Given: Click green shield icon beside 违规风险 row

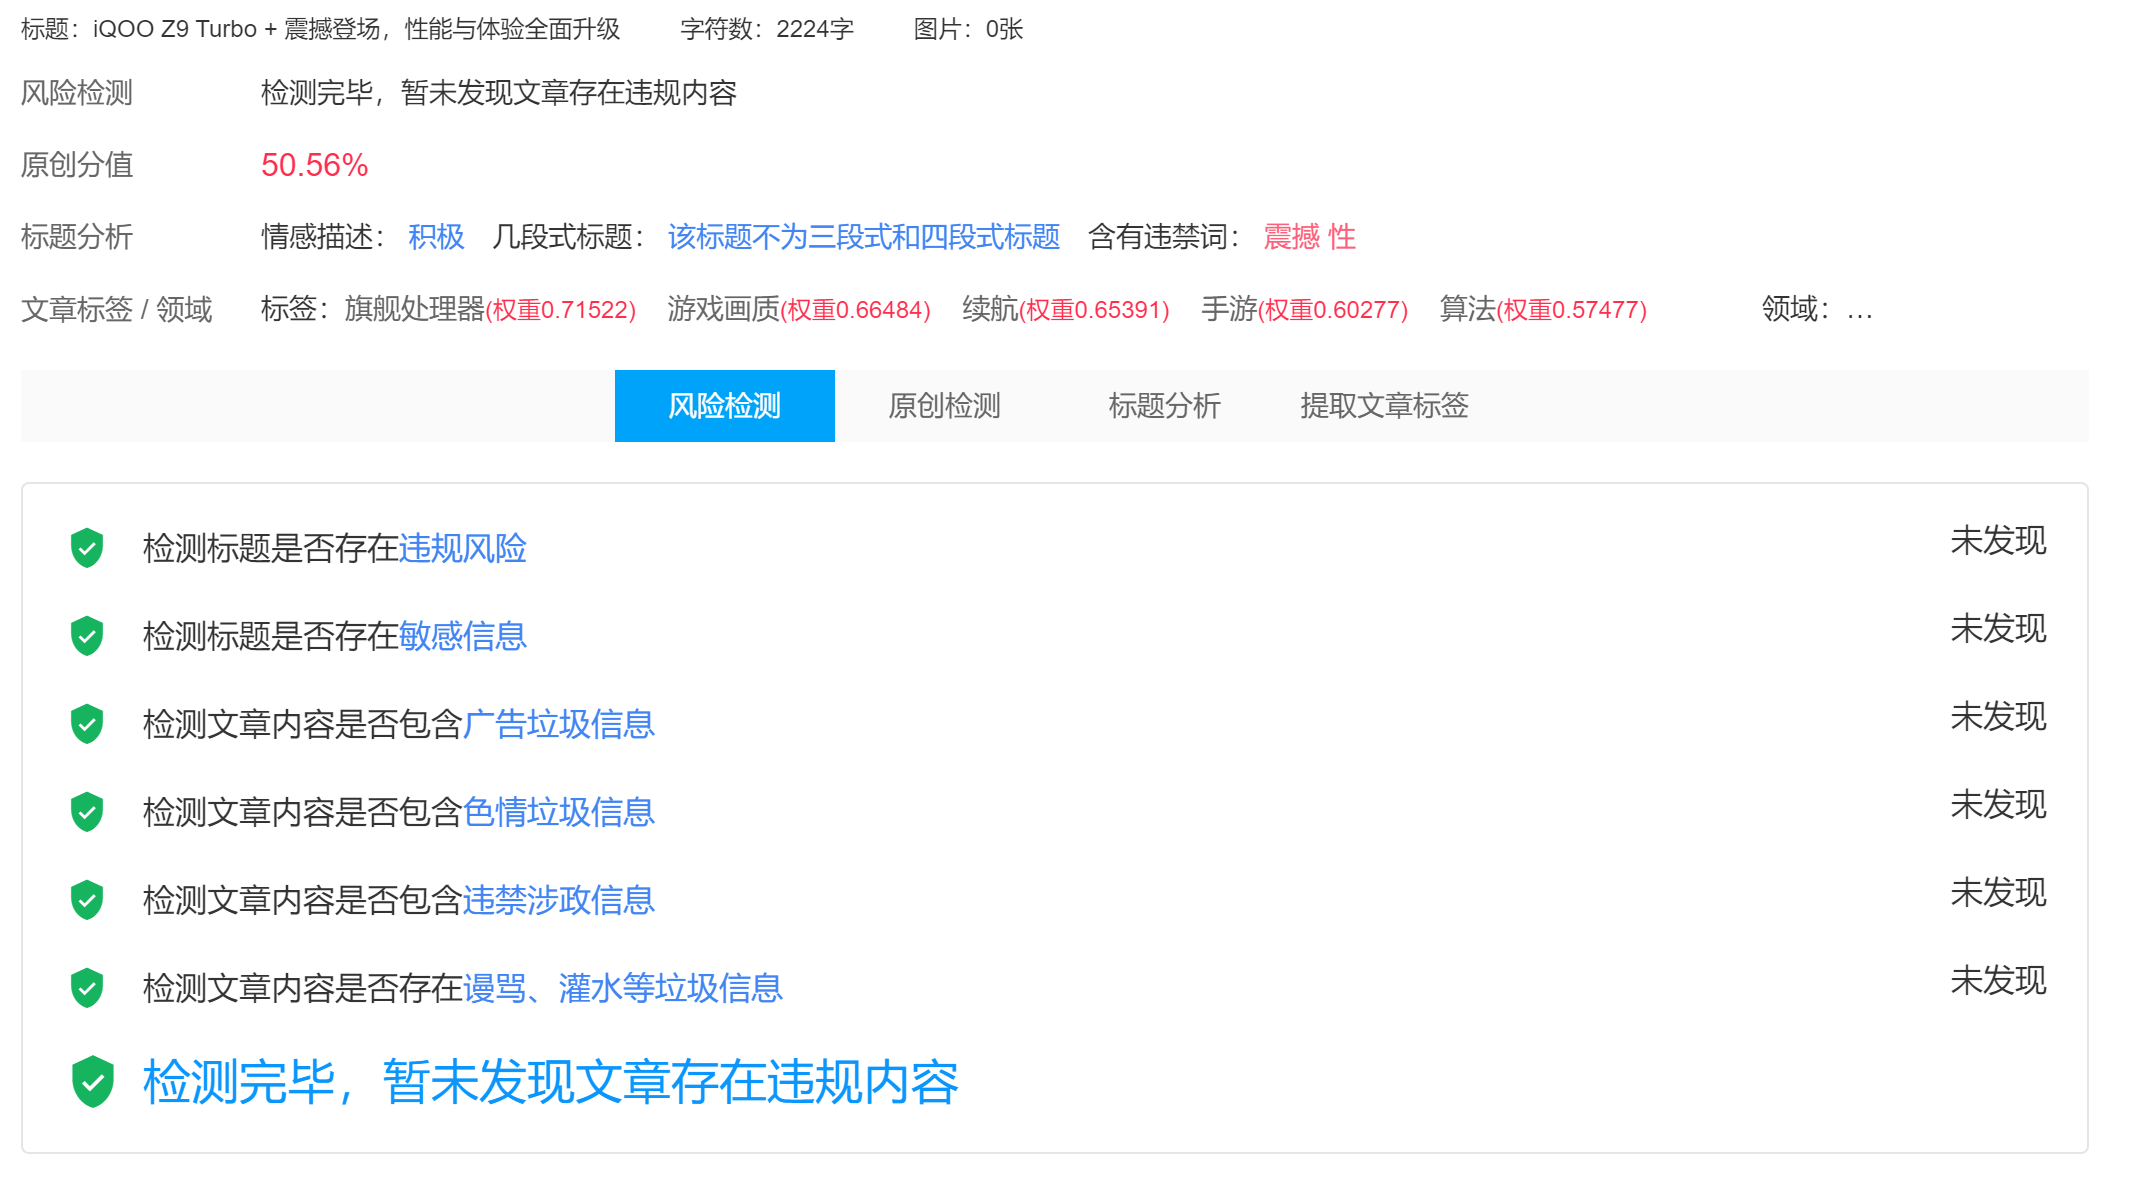Looking at the screenshot, I should click(87, 548).
